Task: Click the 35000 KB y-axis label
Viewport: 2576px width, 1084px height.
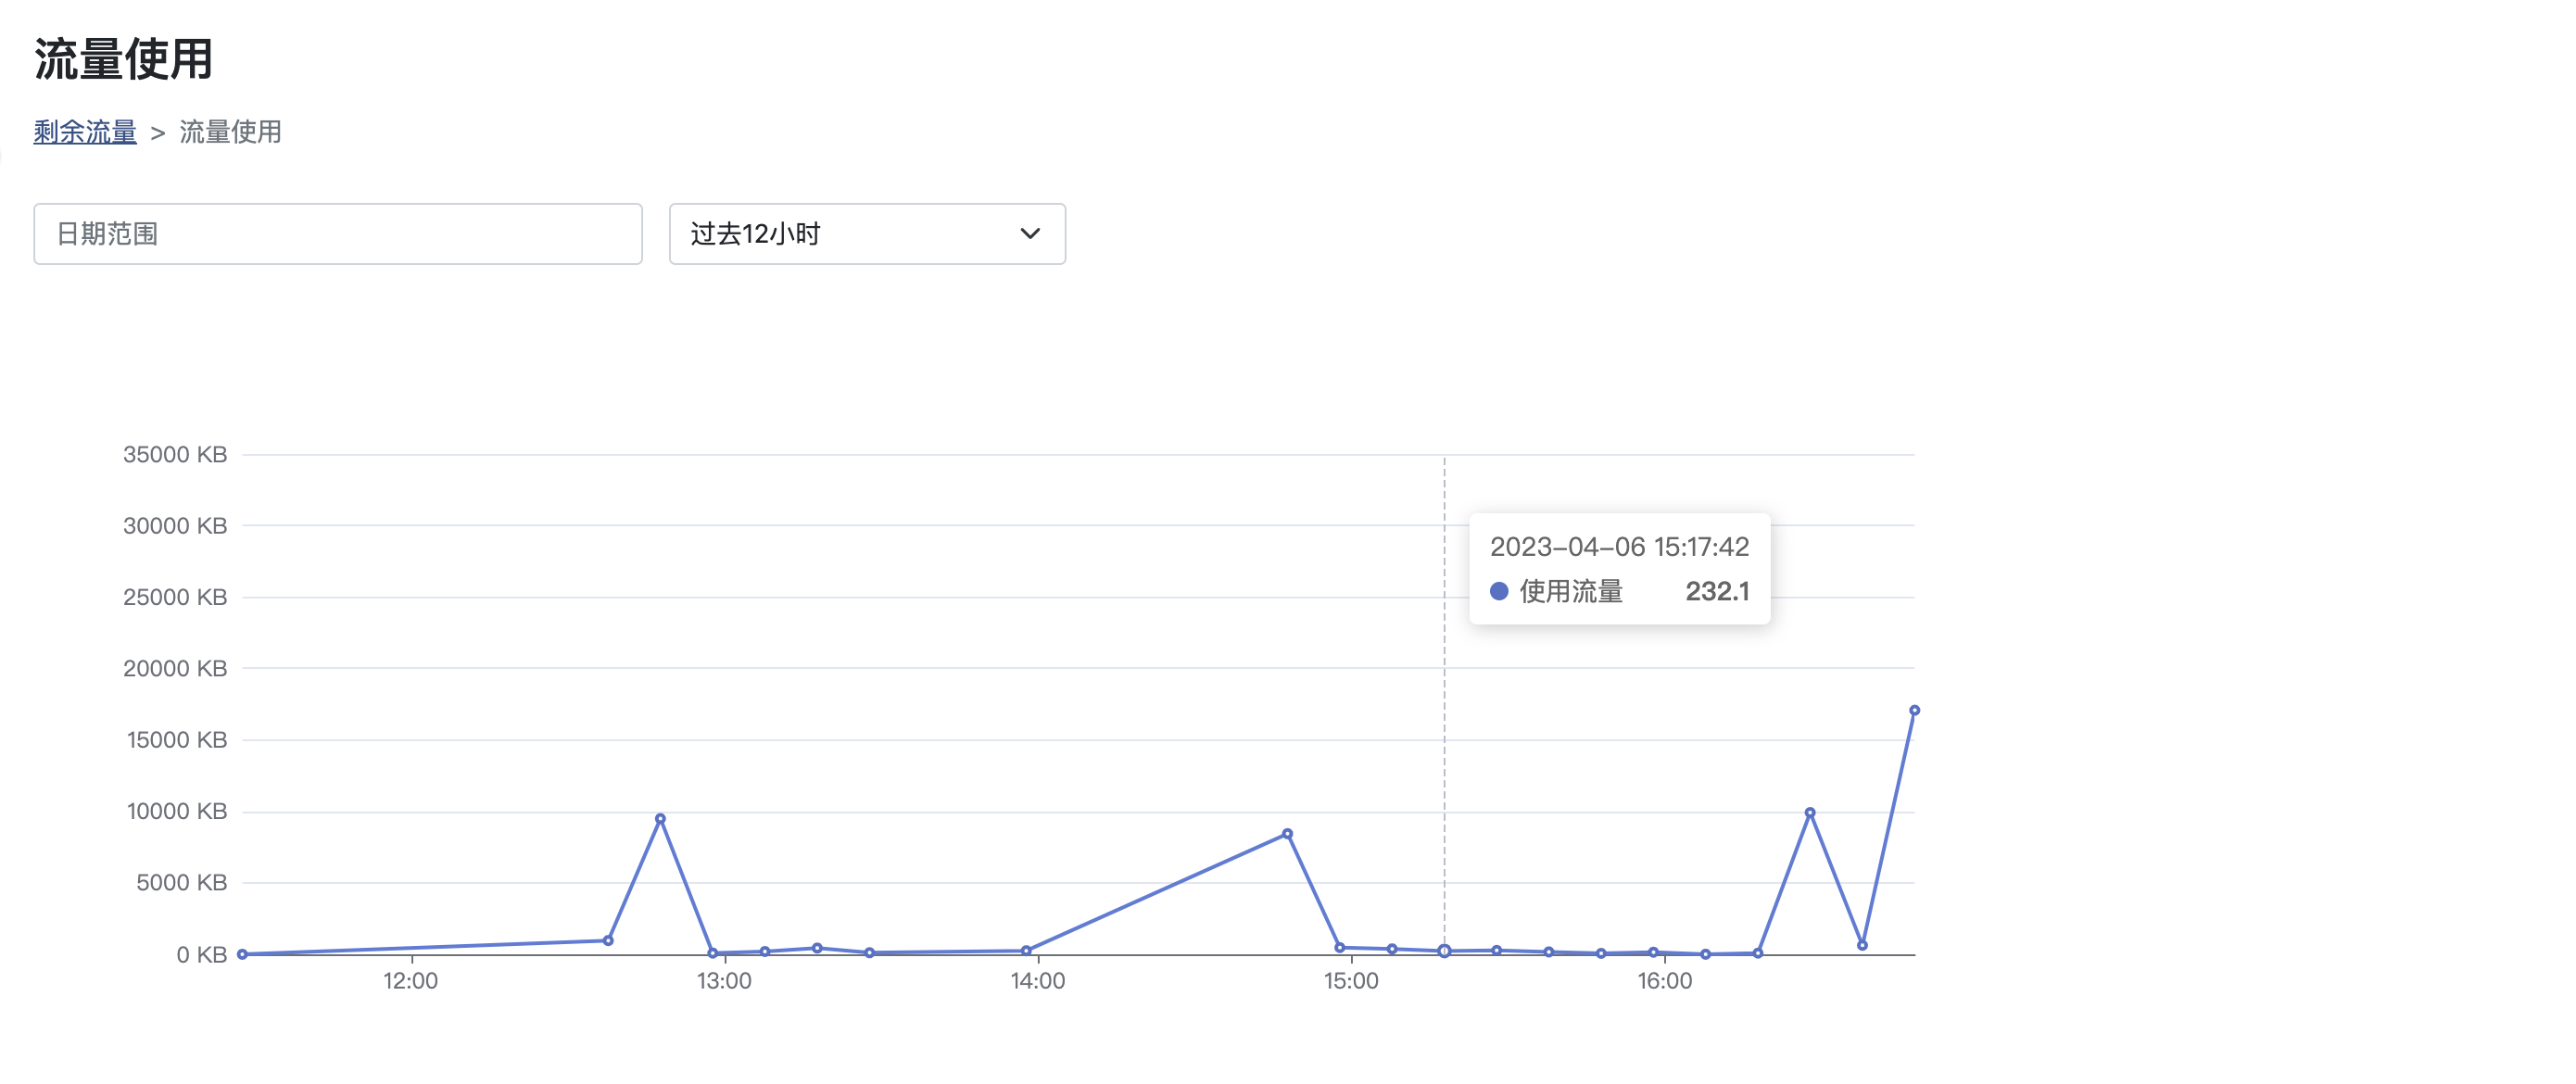Action: (175, 455)
